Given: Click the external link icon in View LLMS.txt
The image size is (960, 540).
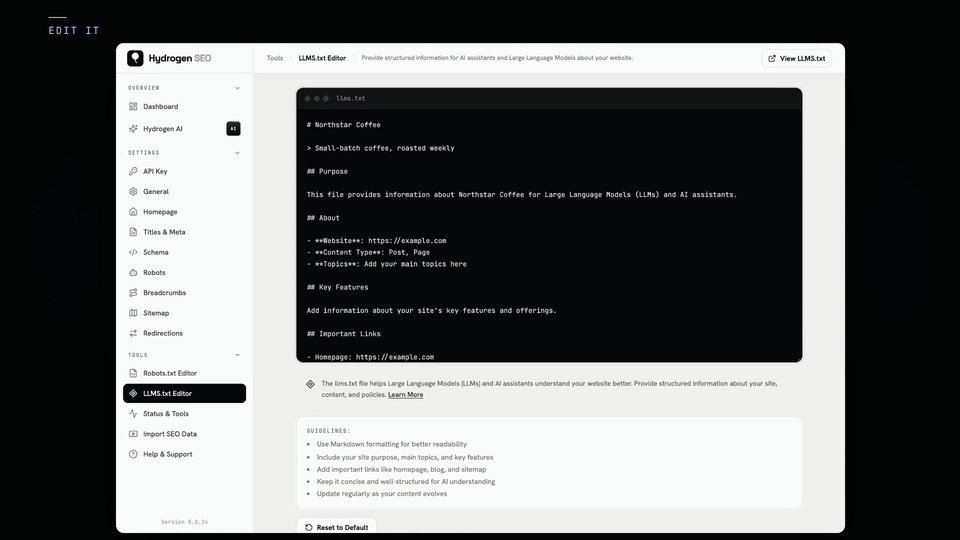Looking at the screenshot, I should (x=772, y=58).
